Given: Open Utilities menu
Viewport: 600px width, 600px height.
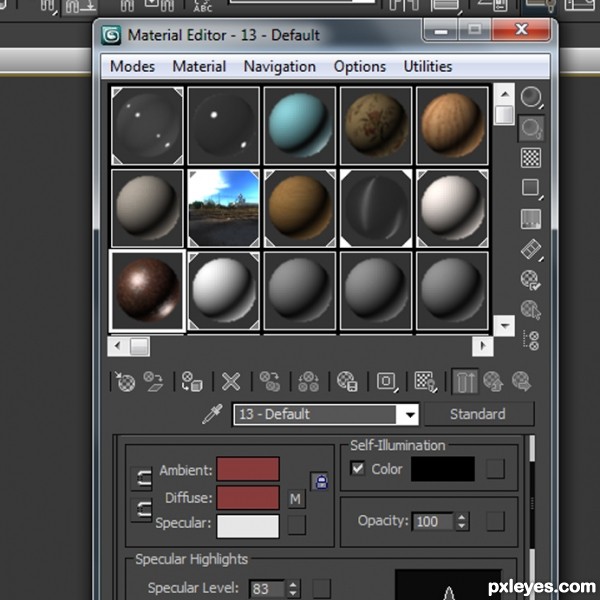Looking at the screenshot, I should [x=428, y=67].
